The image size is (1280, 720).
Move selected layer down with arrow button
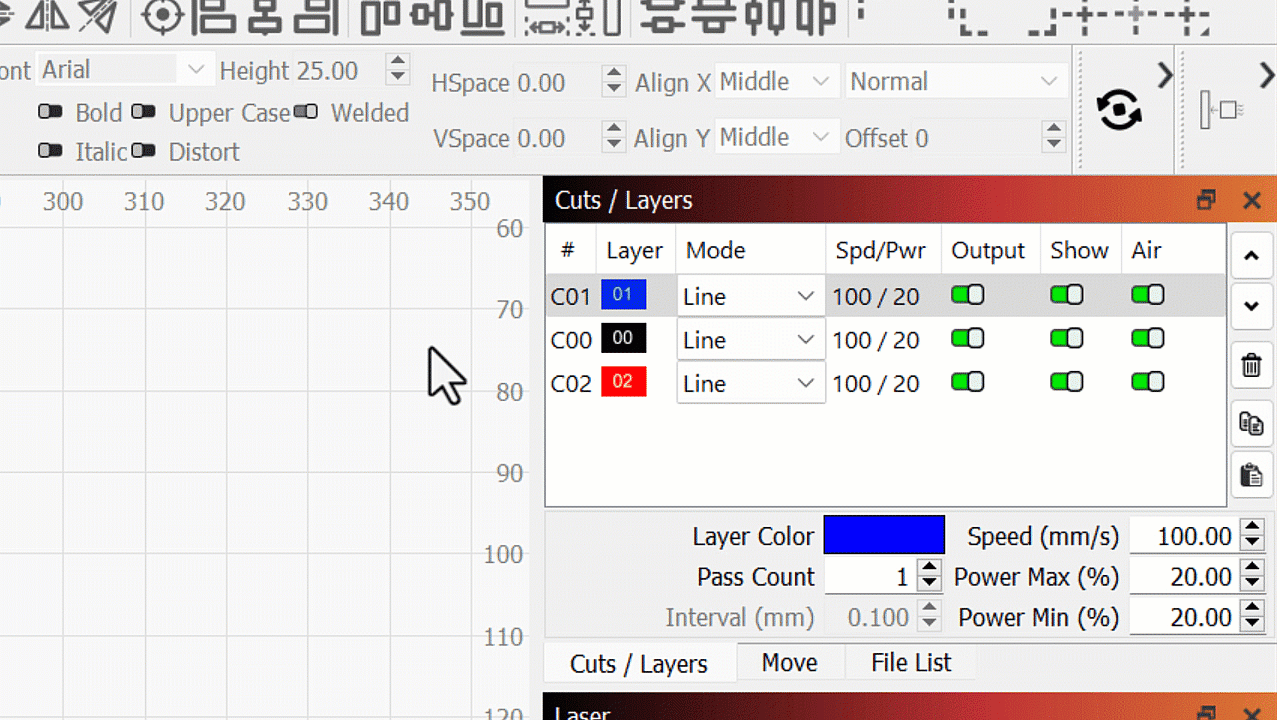click(1251, 306)
